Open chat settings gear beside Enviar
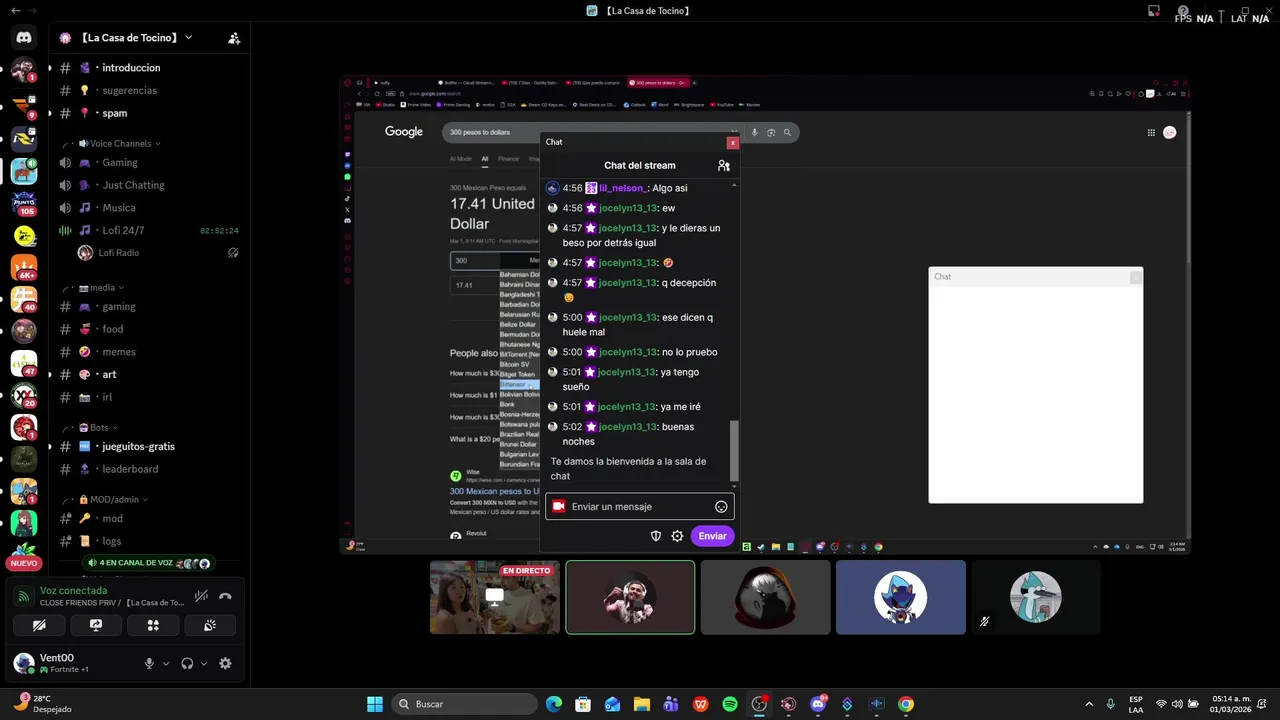Screen dimensions: 1280x720 point(677,536)
